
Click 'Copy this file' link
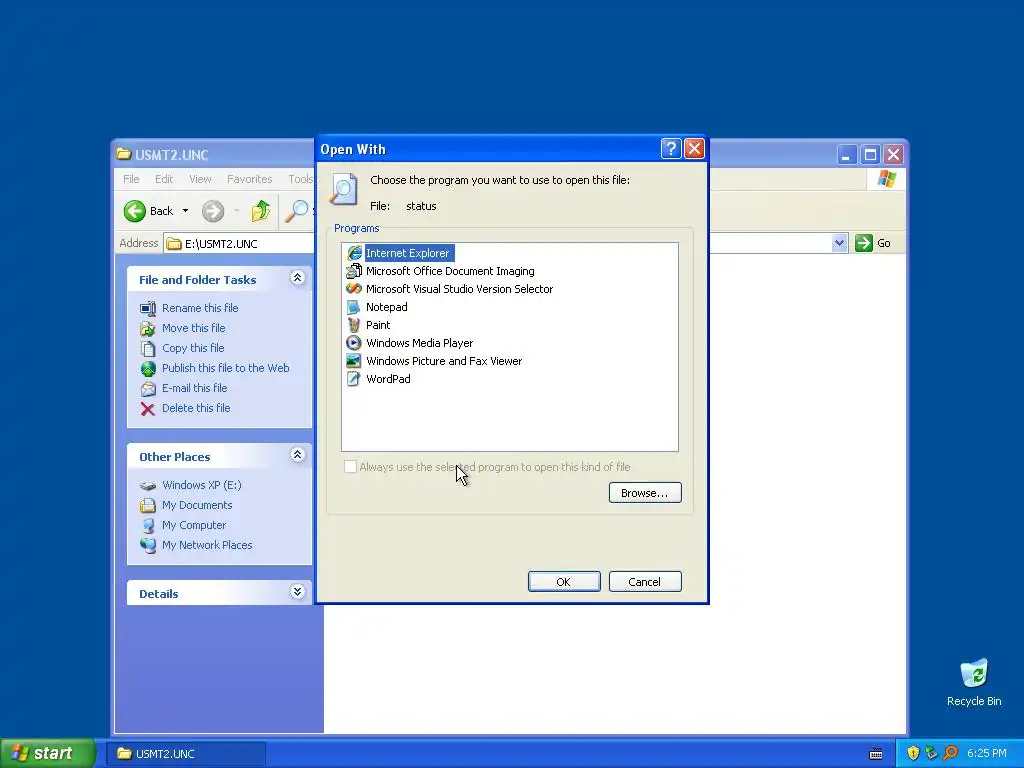pos(193,348)
